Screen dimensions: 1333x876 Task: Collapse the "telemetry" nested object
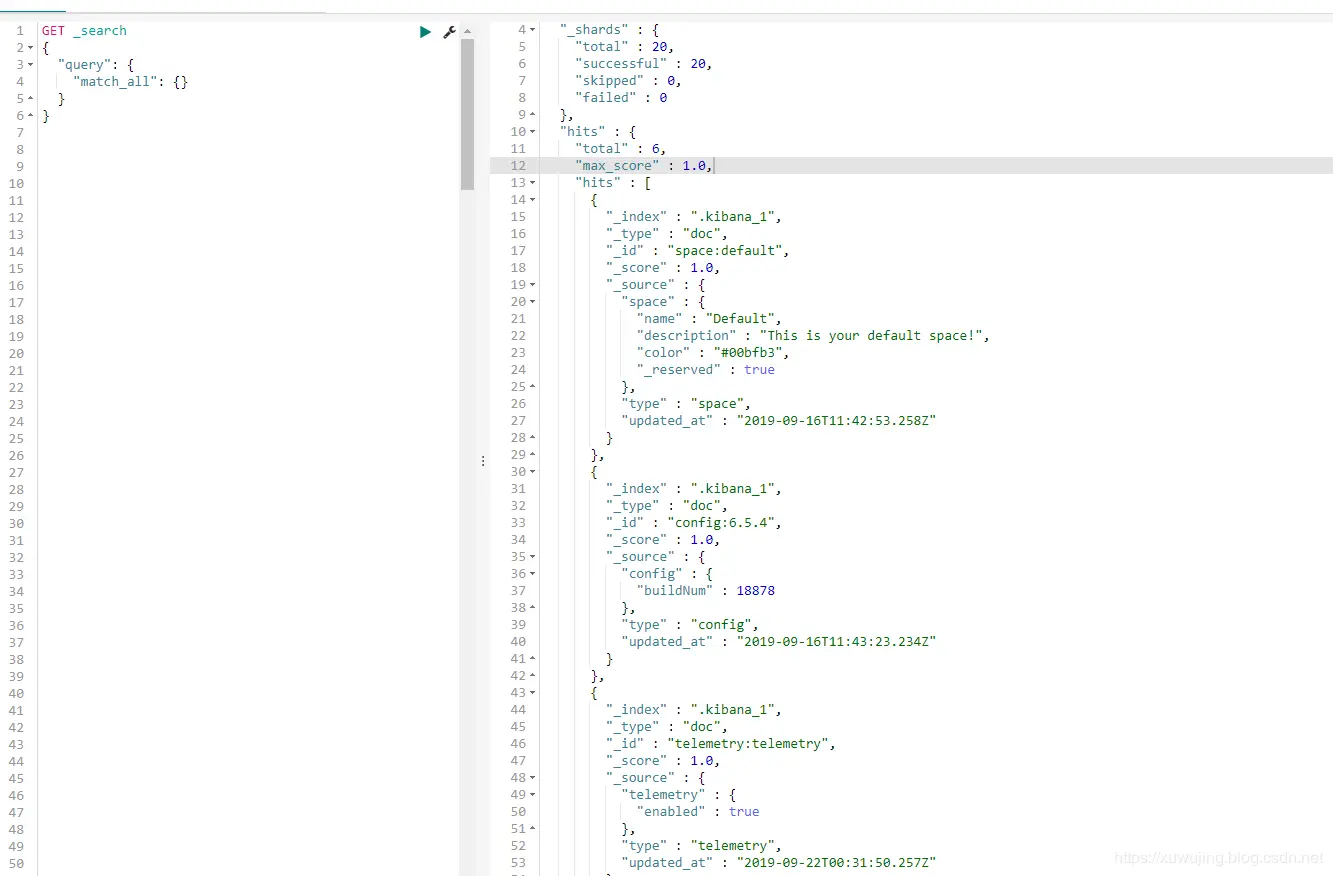(532, 795)
